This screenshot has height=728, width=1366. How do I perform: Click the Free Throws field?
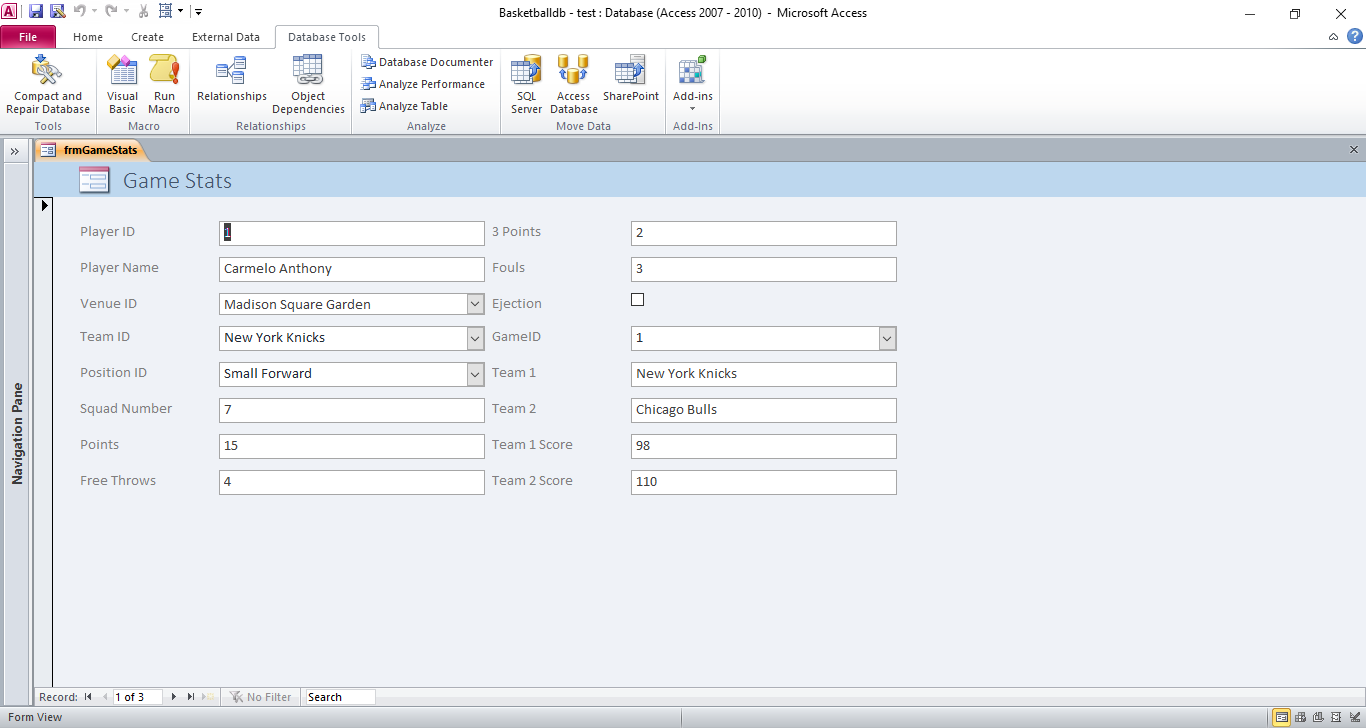[x=352, y=482]
